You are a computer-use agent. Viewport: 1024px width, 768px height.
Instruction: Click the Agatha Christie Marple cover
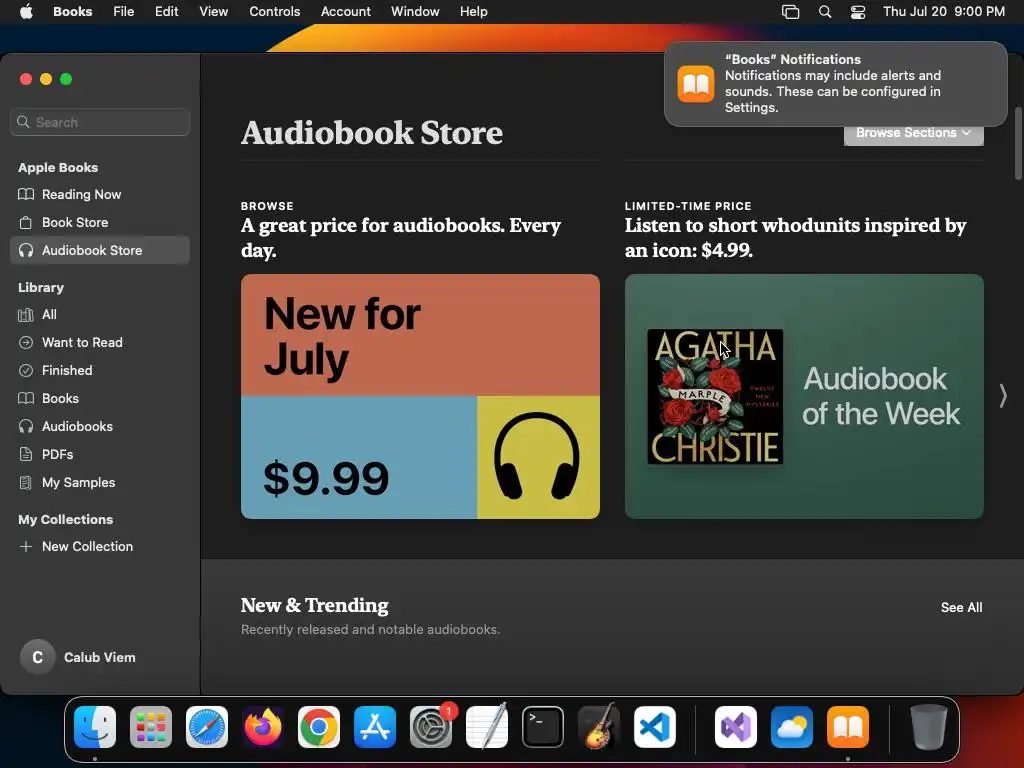point(715,396)
